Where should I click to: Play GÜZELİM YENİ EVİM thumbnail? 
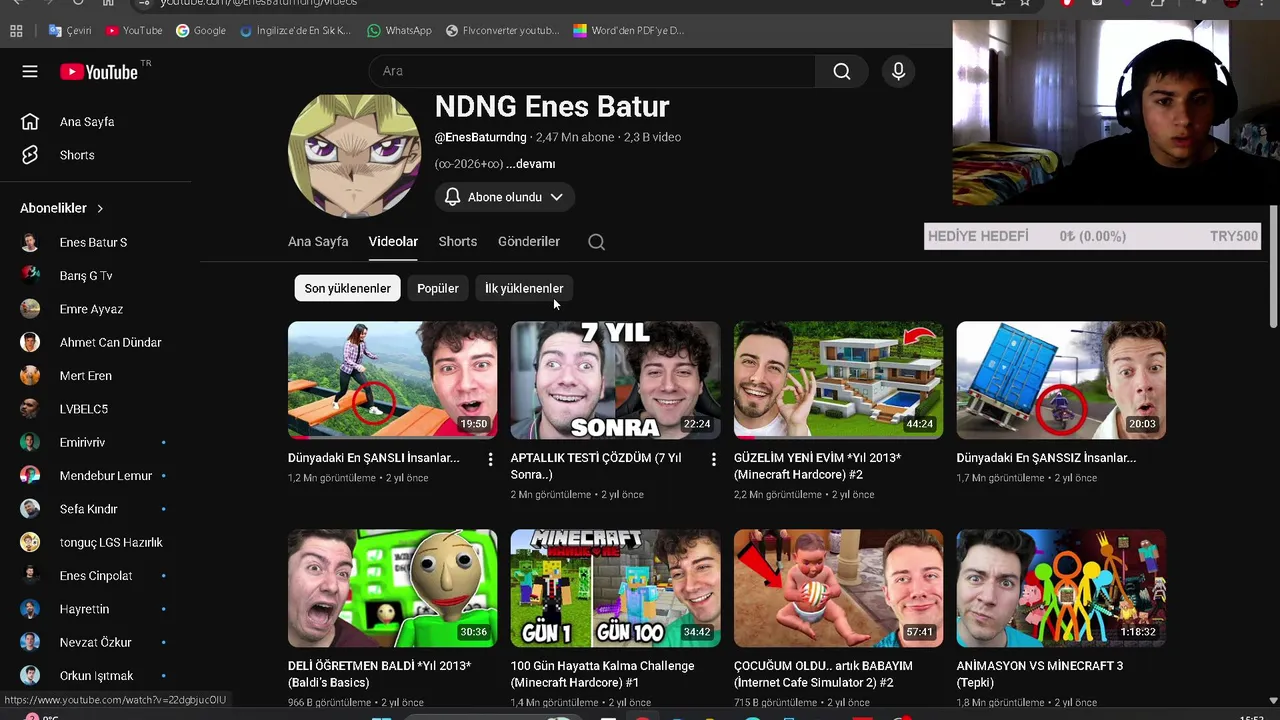838,380
